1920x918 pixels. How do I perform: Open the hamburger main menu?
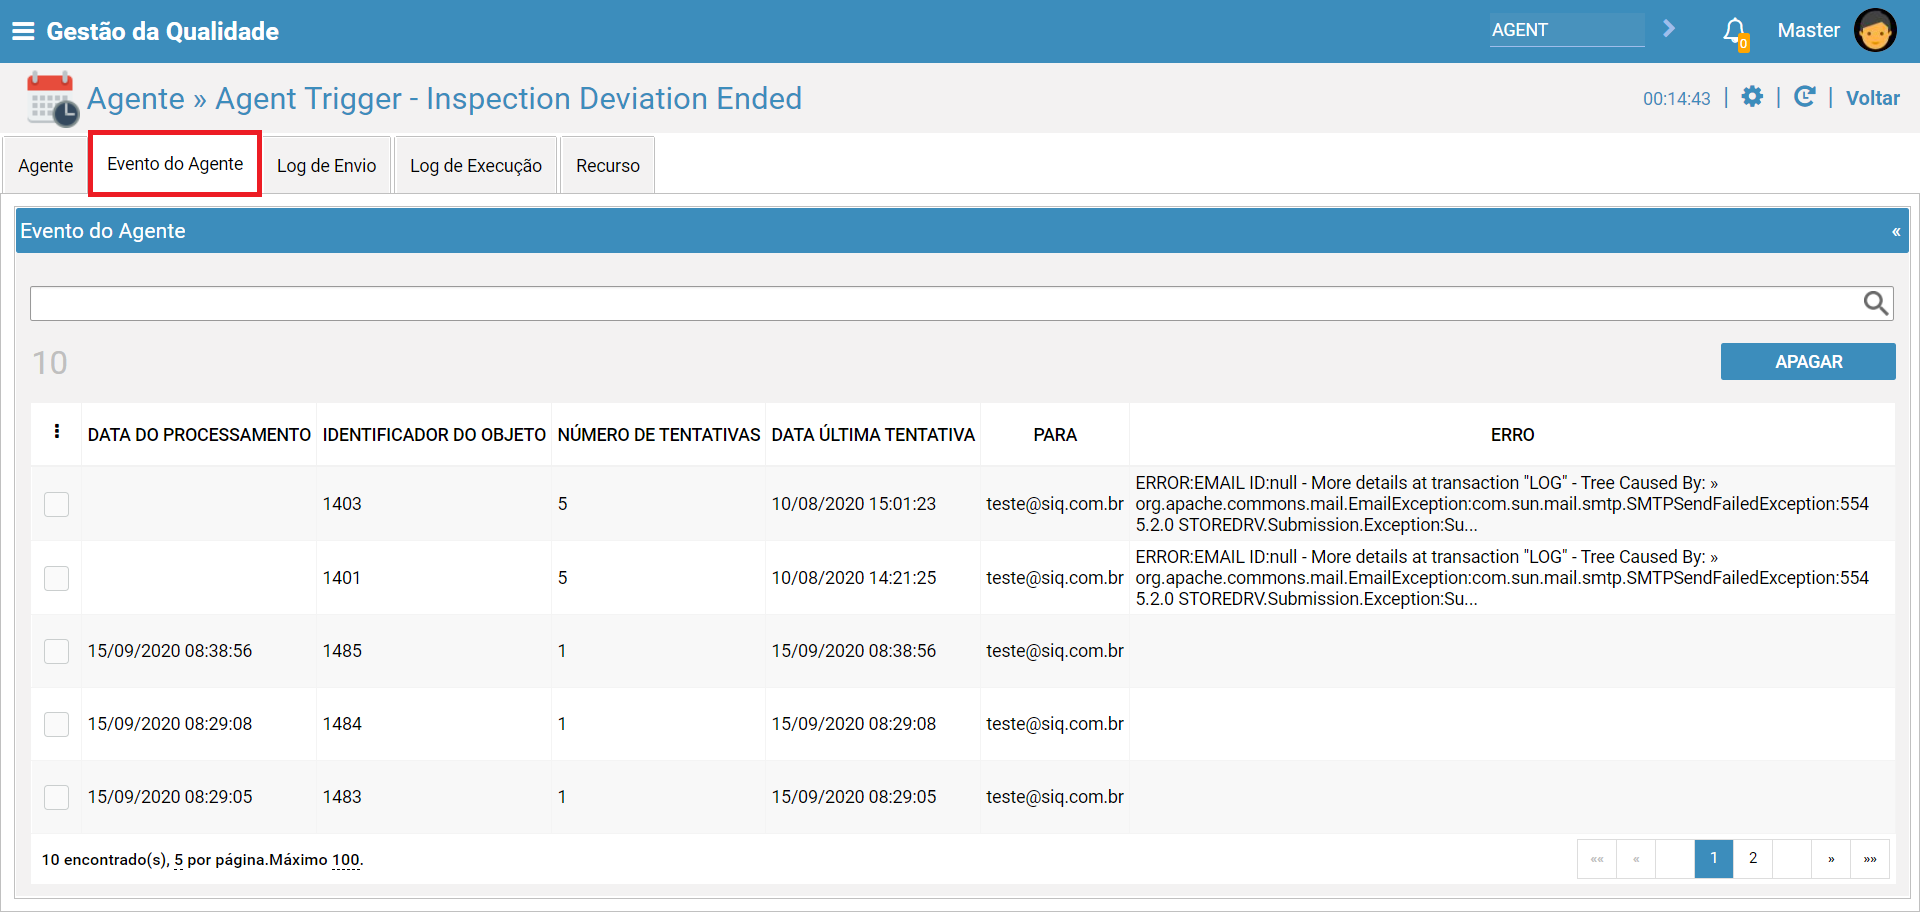(23, 31)
